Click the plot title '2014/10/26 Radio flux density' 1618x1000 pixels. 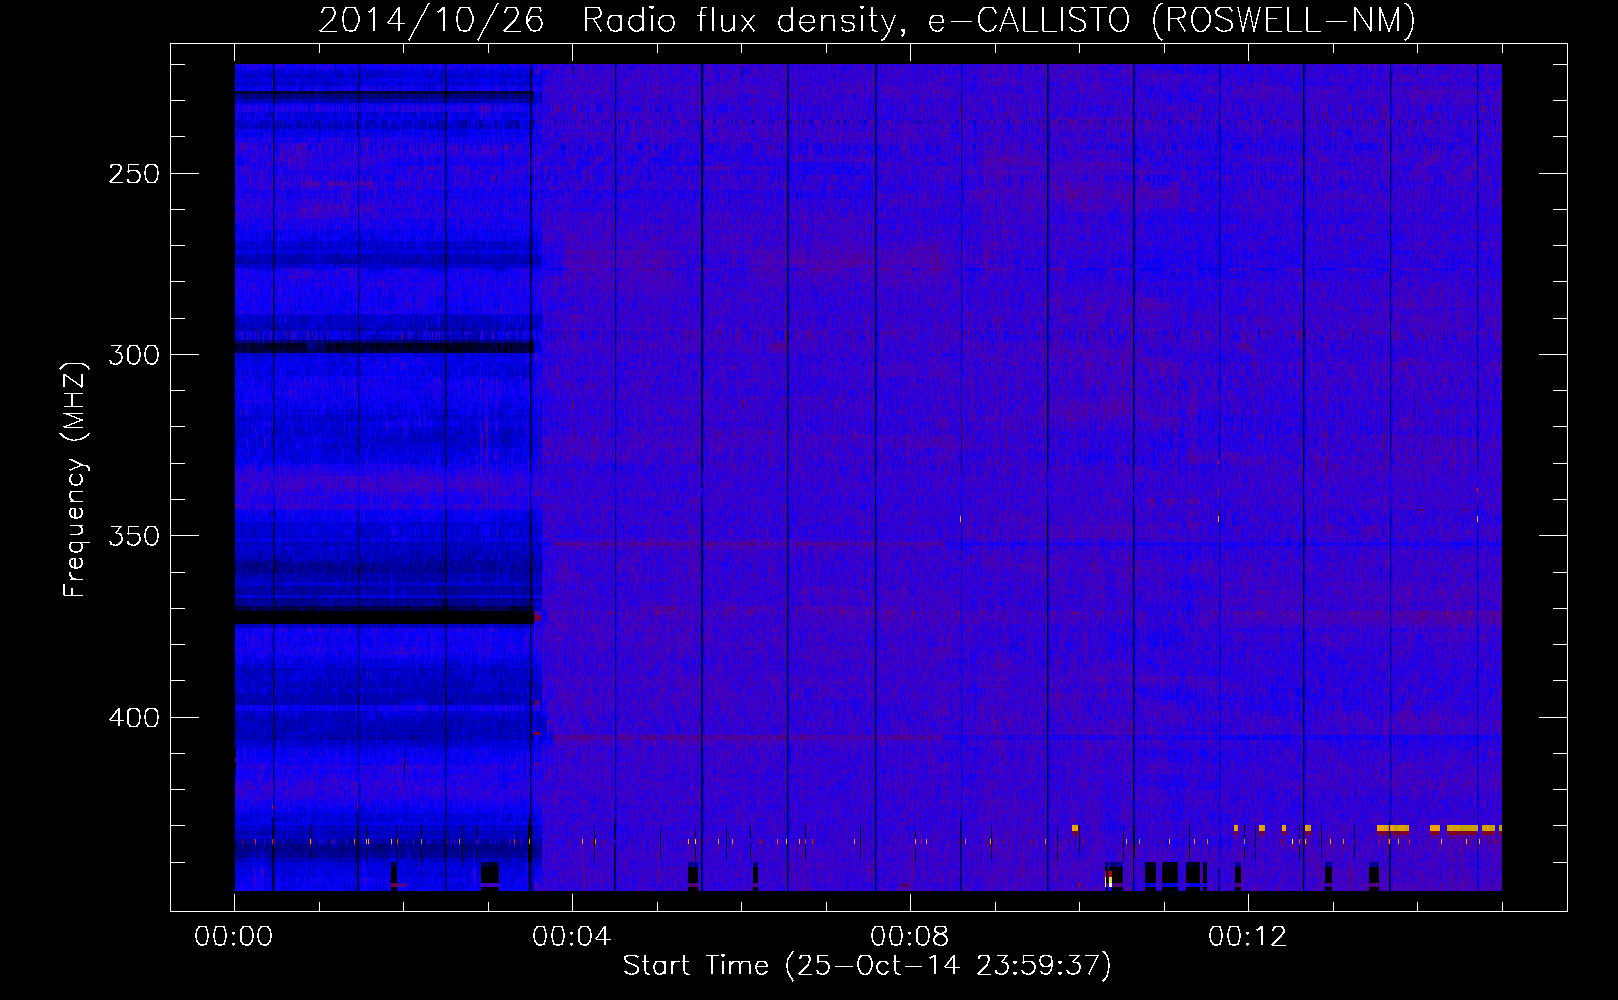click(867, 20)
